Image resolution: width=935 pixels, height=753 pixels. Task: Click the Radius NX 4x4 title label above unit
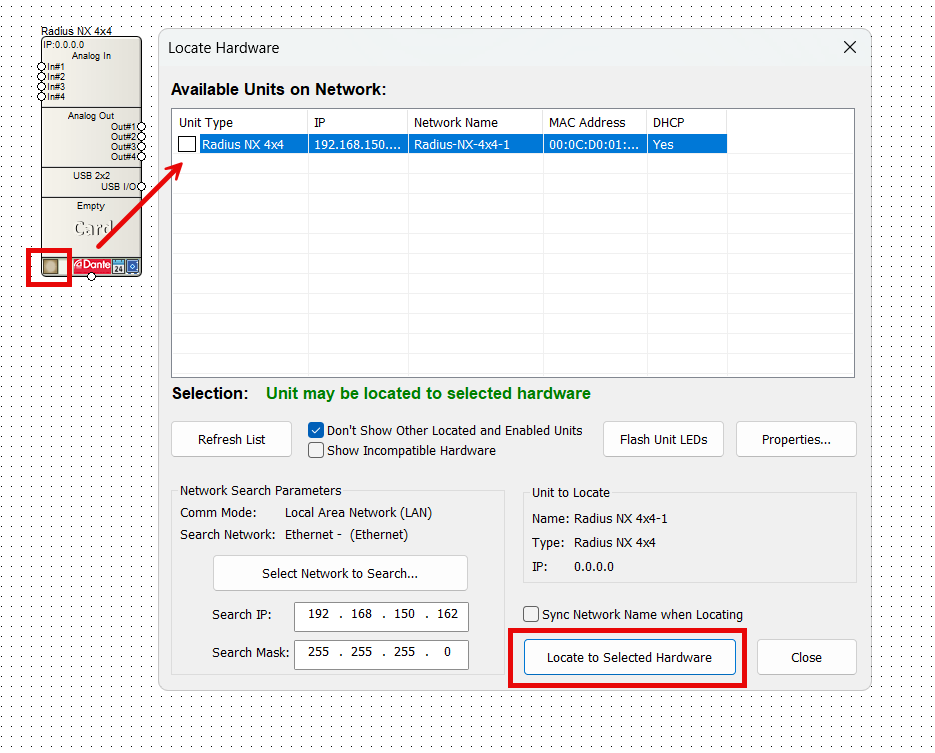[x=76, y=31]
